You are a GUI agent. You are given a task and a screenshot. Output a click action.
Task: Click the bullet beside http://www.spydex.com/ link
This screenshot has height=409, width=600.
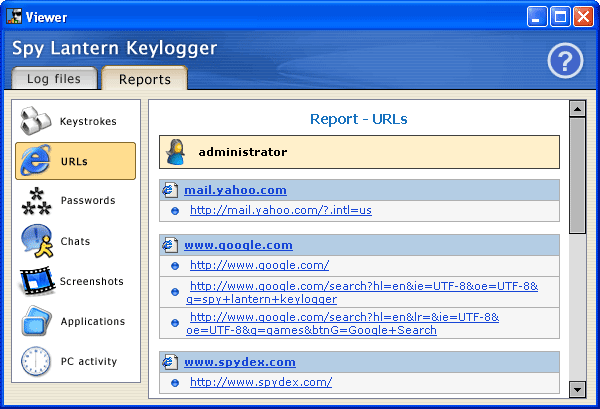coord(175,383)
